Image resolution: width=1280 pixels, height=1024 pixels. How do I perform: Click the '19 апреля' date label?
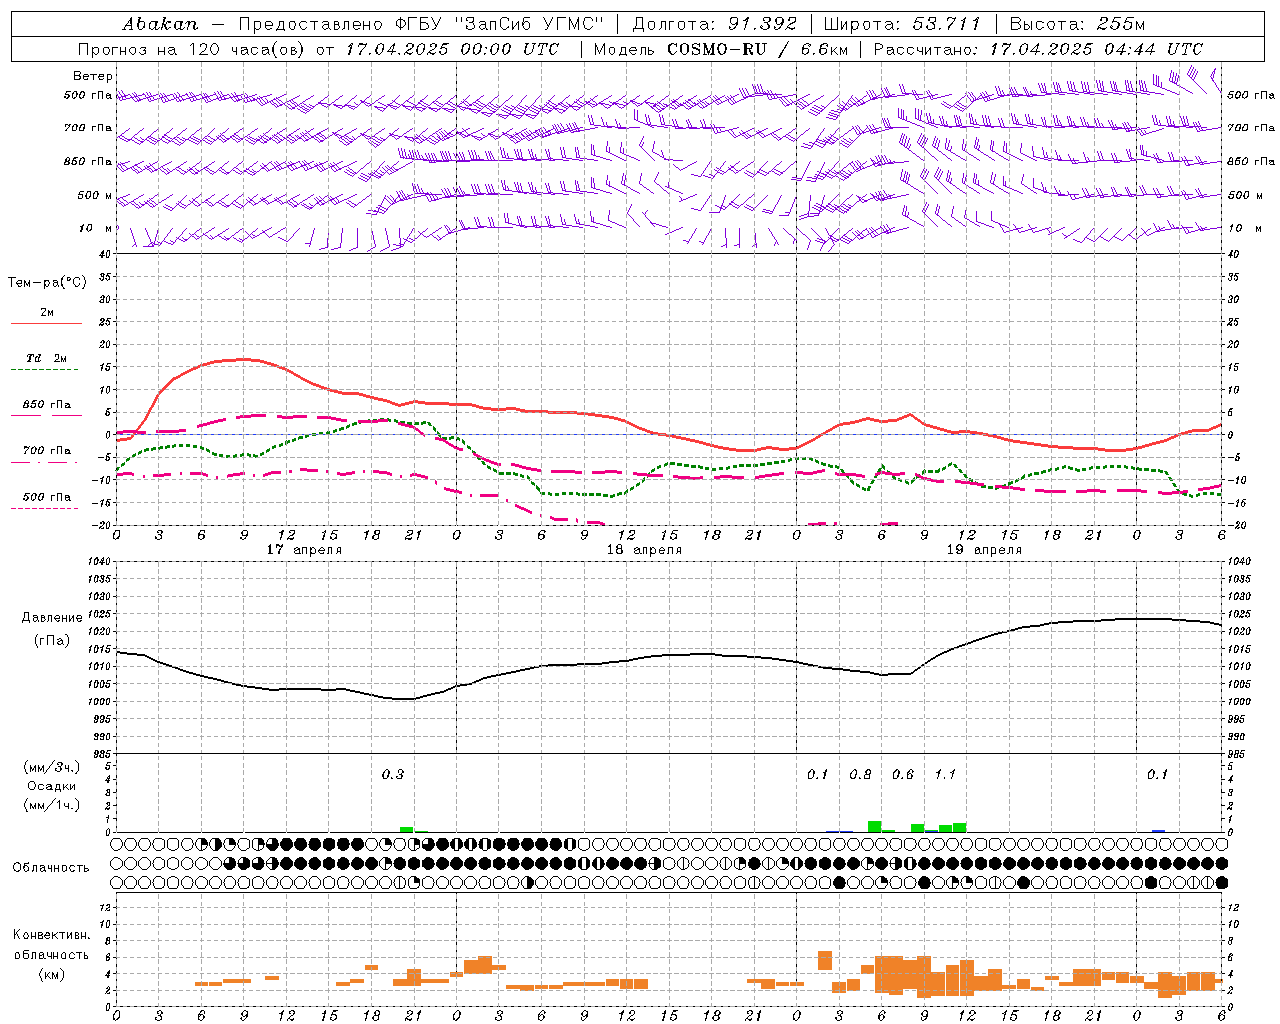click(x=984, y=550)
